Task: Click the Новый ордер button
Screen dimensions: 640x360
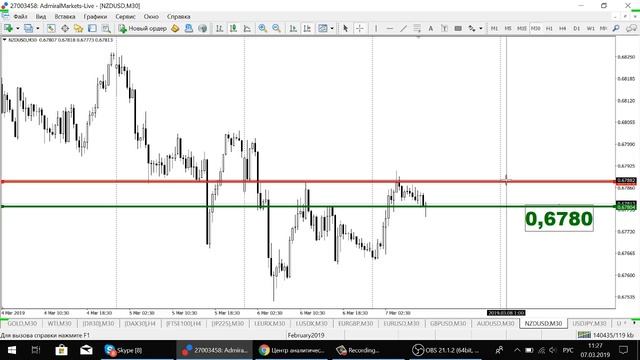Action: pyautogui.click(x=142, y=28)
